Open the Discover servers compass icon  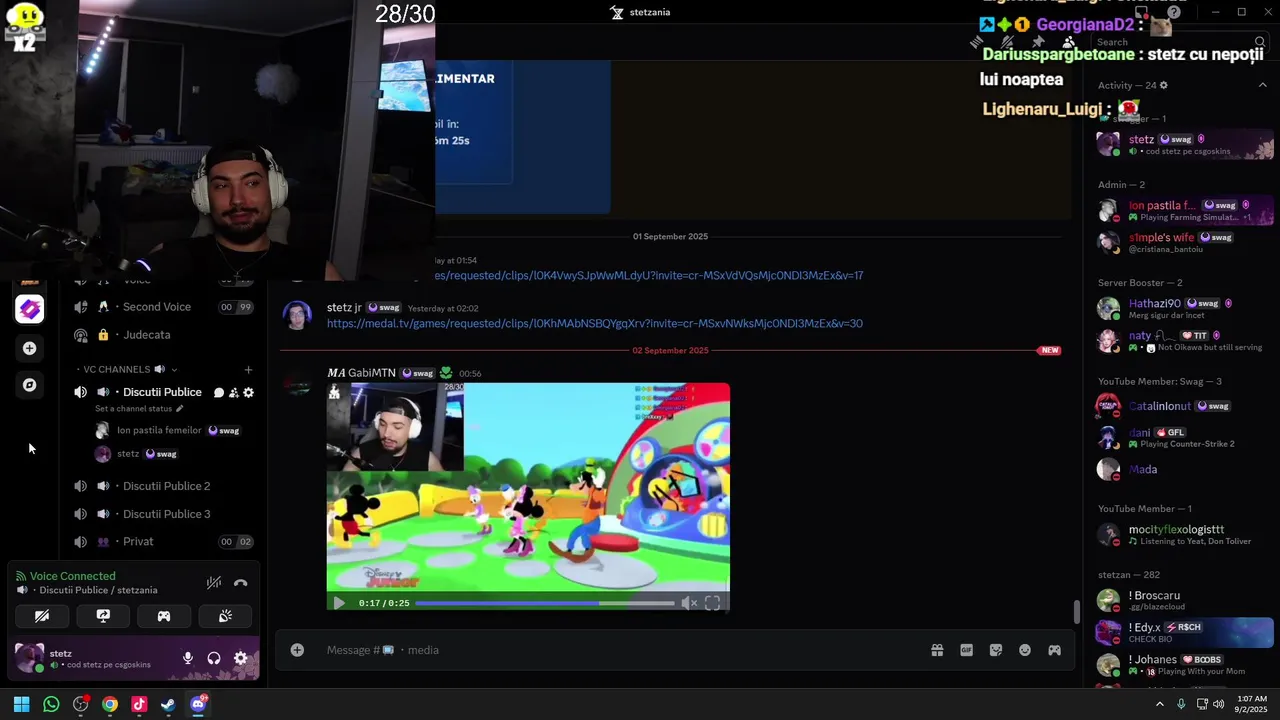click(29, 385)
